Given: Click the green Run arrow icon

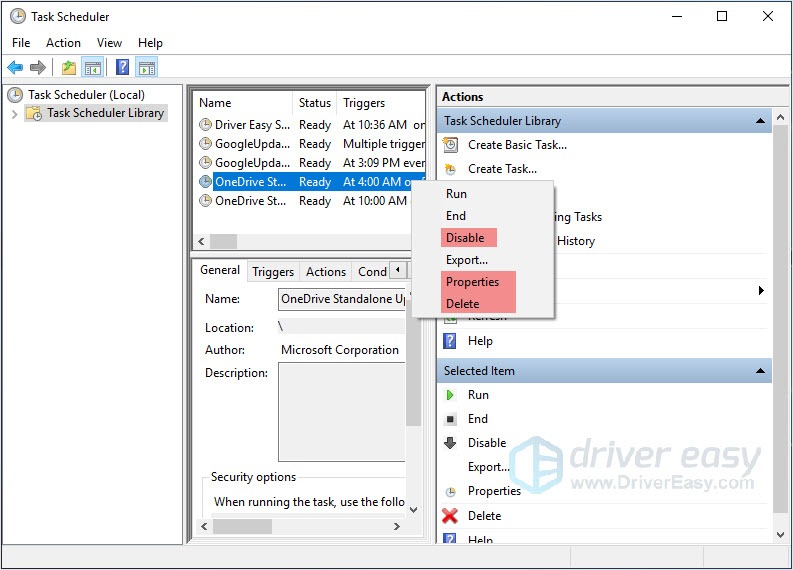Looking at the screenshot, I should pos(450,395).
